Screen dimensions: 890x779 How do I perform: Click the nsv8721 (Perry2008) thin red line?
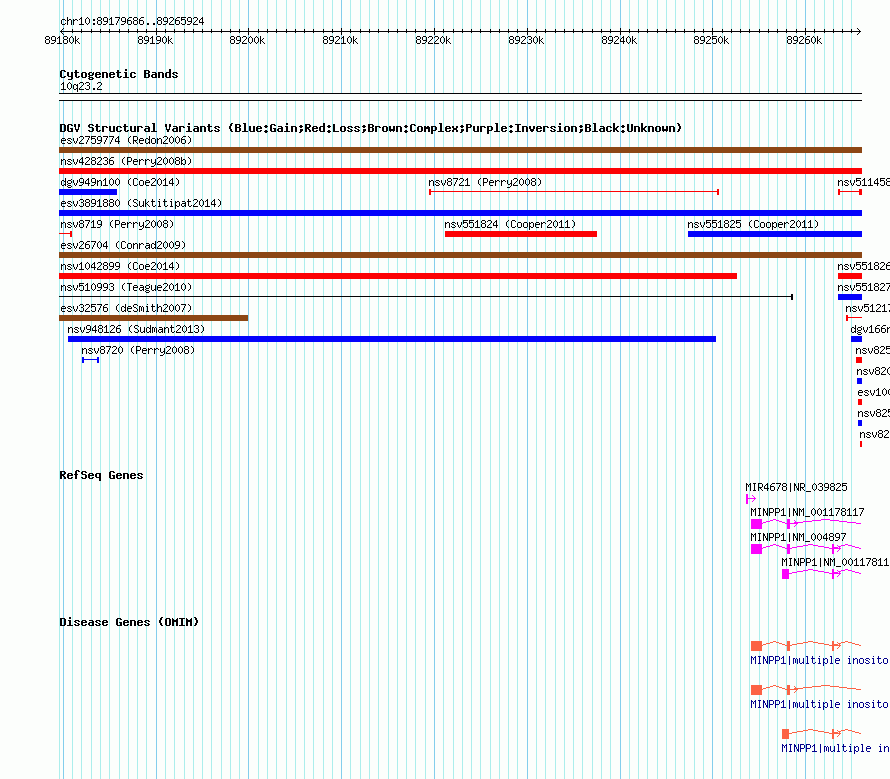(574, 192)
